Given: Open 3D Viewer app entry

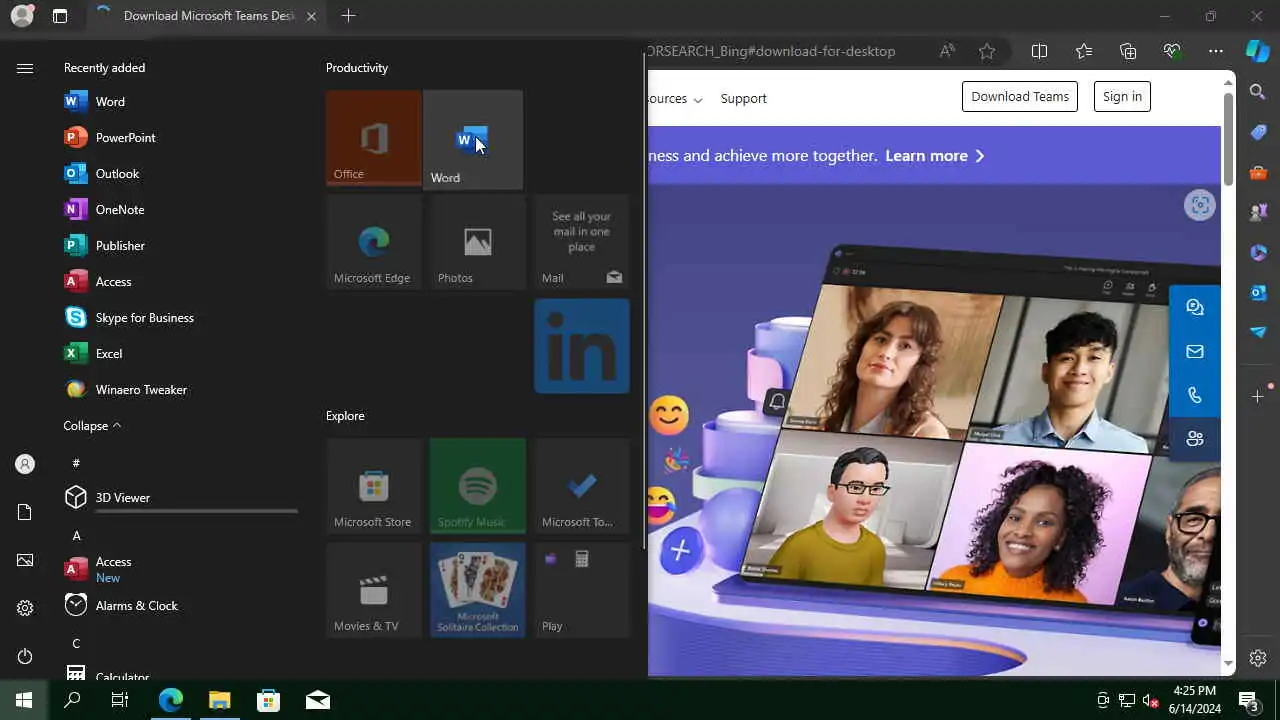Looking at the screenshot, I should coord(180,497).
